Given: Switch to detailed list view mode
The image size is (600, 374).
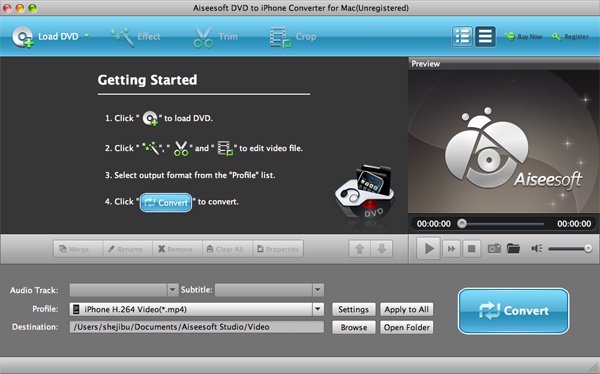Looking at the screenshot, I should [x=463, y=37].
